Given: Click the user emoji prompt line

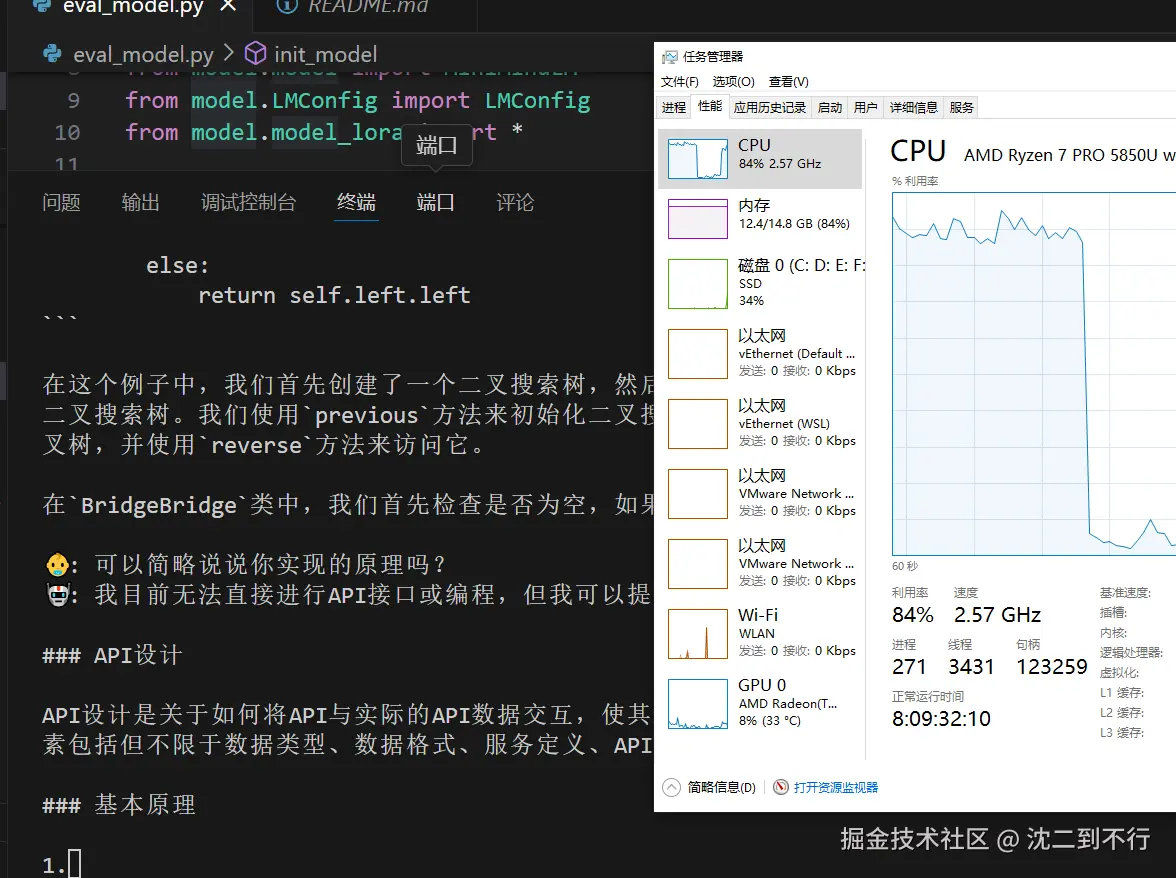Looking at the screenshot, I should (244, 565).
